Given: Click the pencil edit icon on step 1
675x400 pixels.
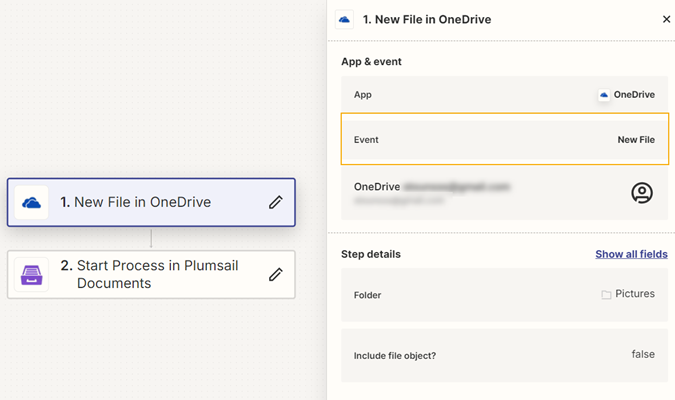Looking at the screenshot, I should 276,202.
